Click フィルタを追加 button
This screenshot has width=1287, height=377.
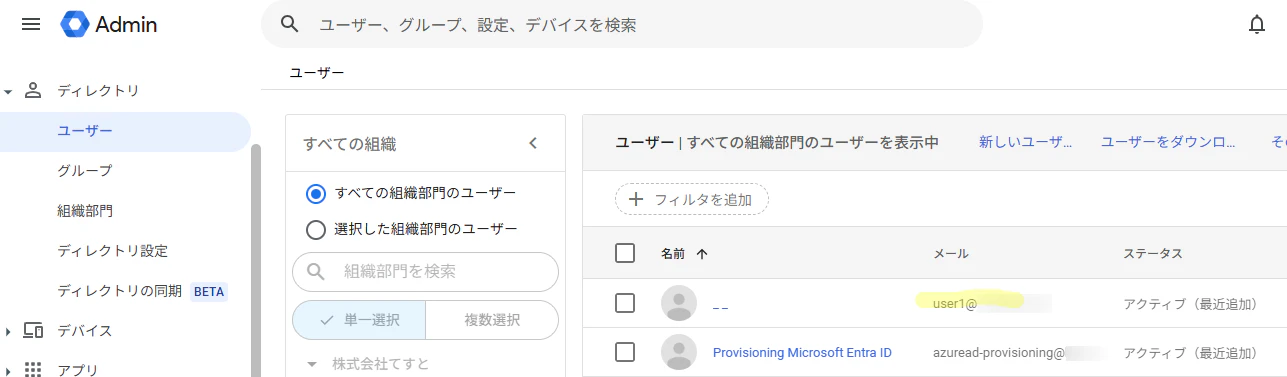click(692, 199)
